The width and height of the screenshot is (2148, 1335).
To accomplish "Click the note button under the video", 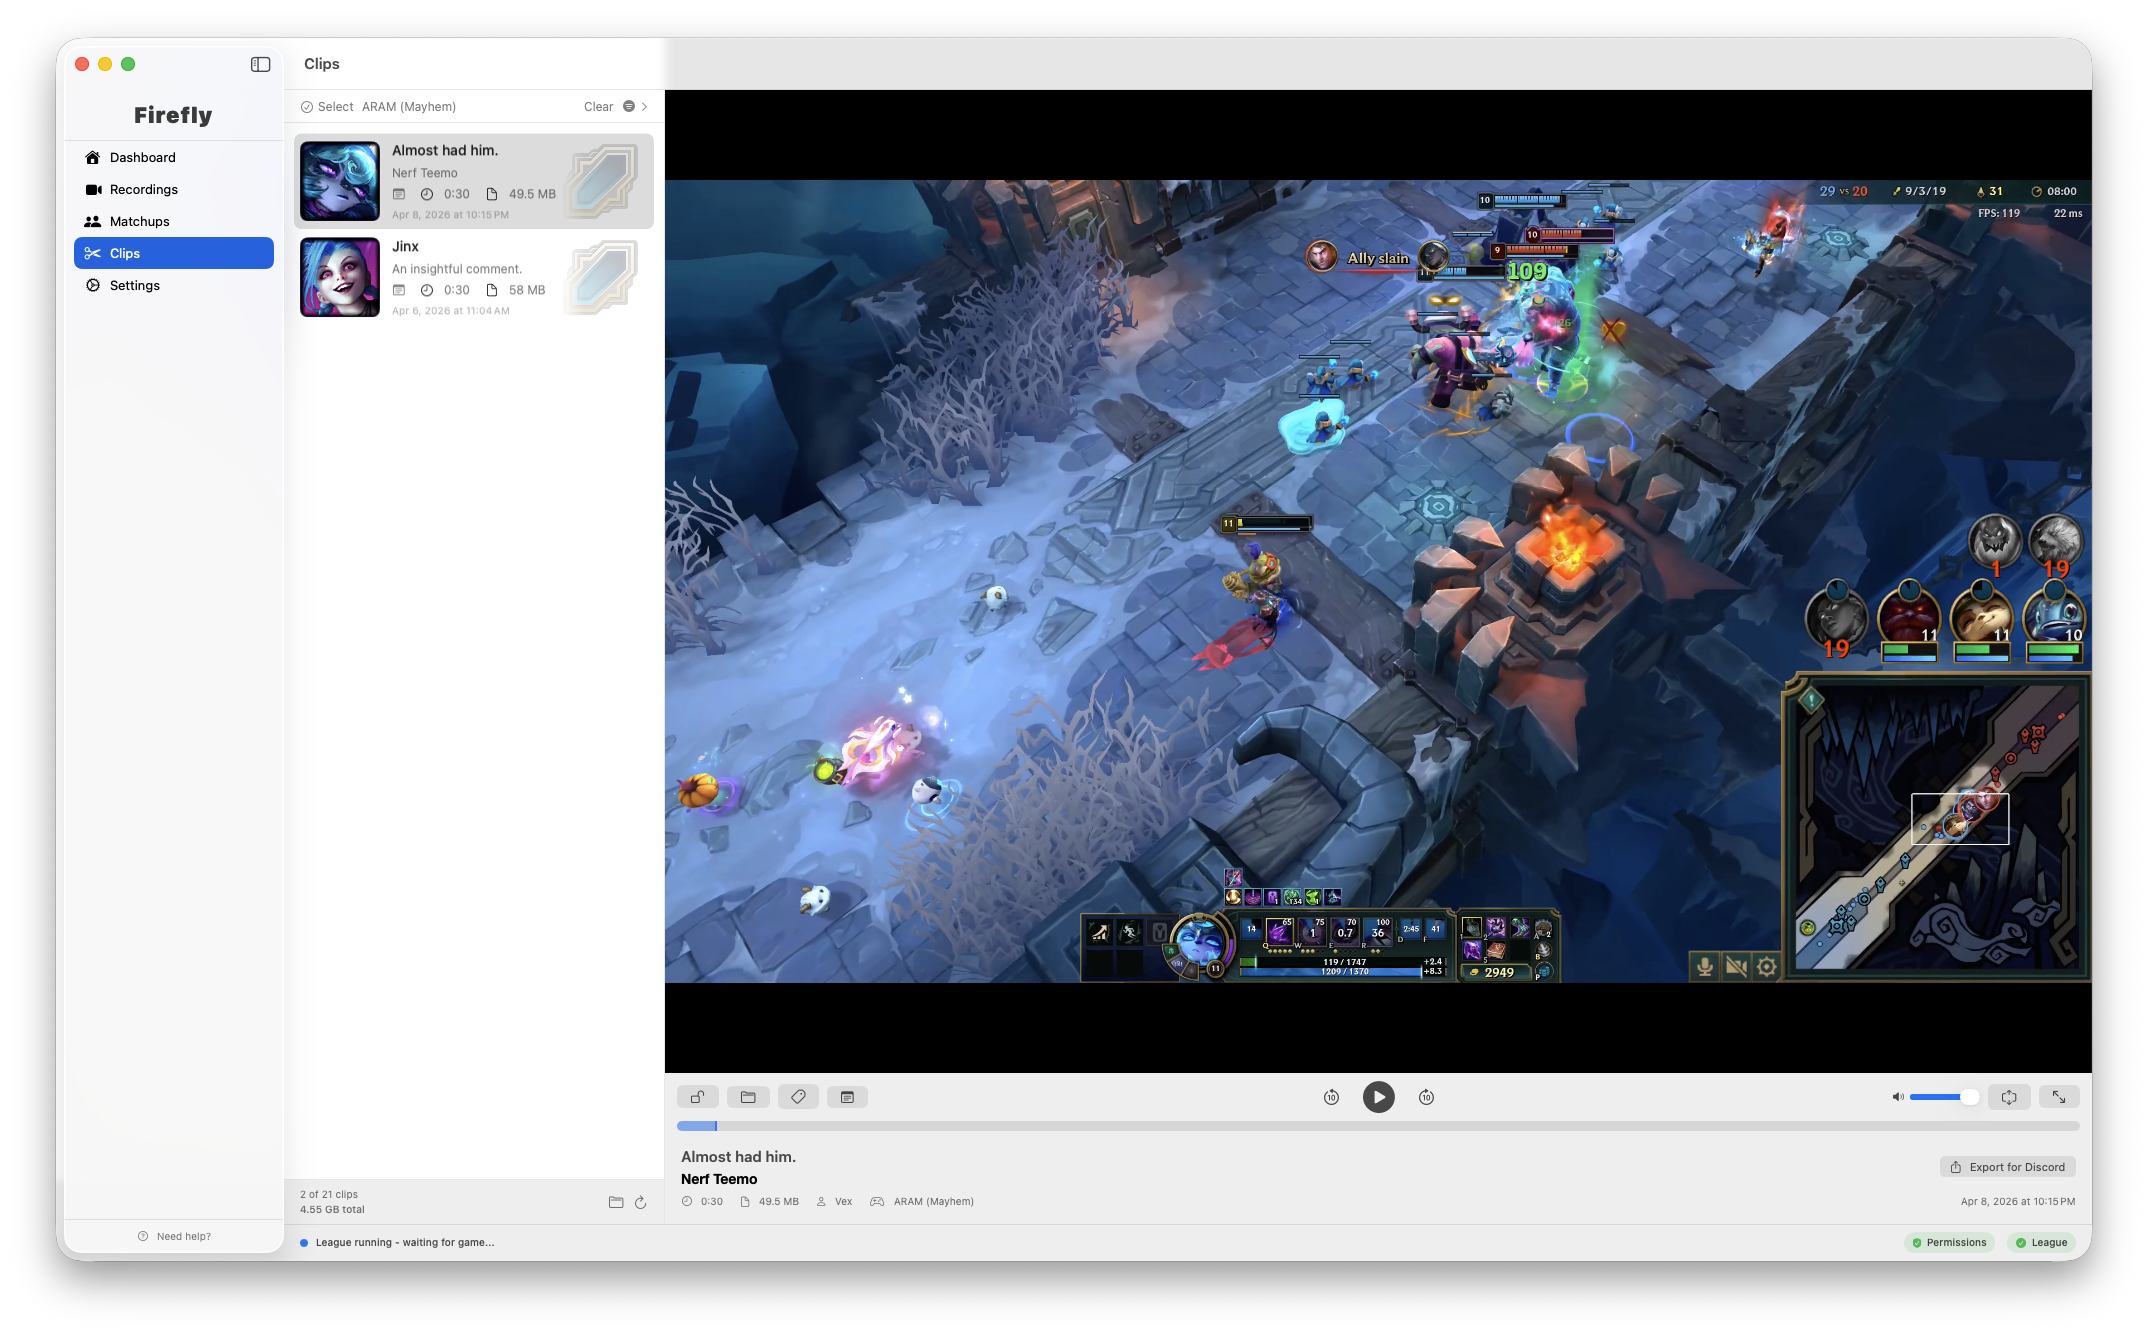I will click(x=847, y=1097).
